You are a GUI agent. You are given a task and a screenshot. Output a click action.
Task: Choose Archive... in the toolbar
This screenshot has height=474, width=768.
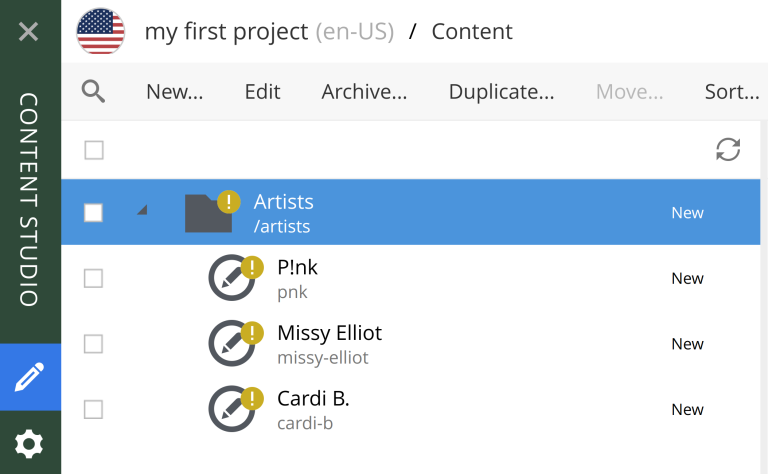click(x=364, y=92)
